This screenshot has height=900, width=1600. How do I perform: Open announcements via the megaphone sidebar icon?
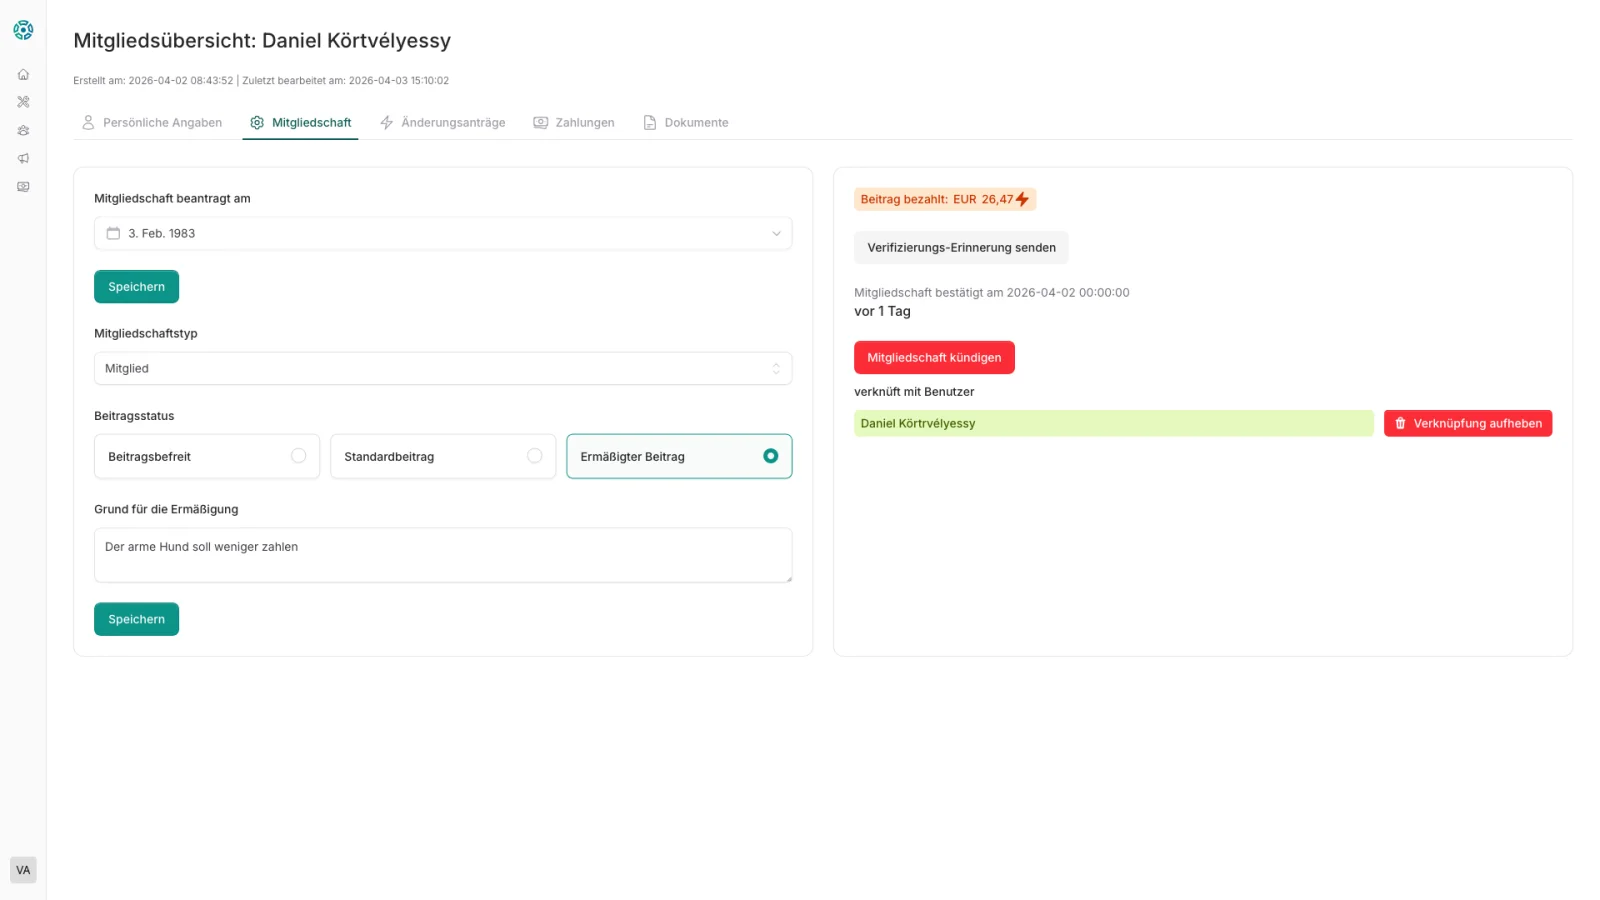point(23,158)
